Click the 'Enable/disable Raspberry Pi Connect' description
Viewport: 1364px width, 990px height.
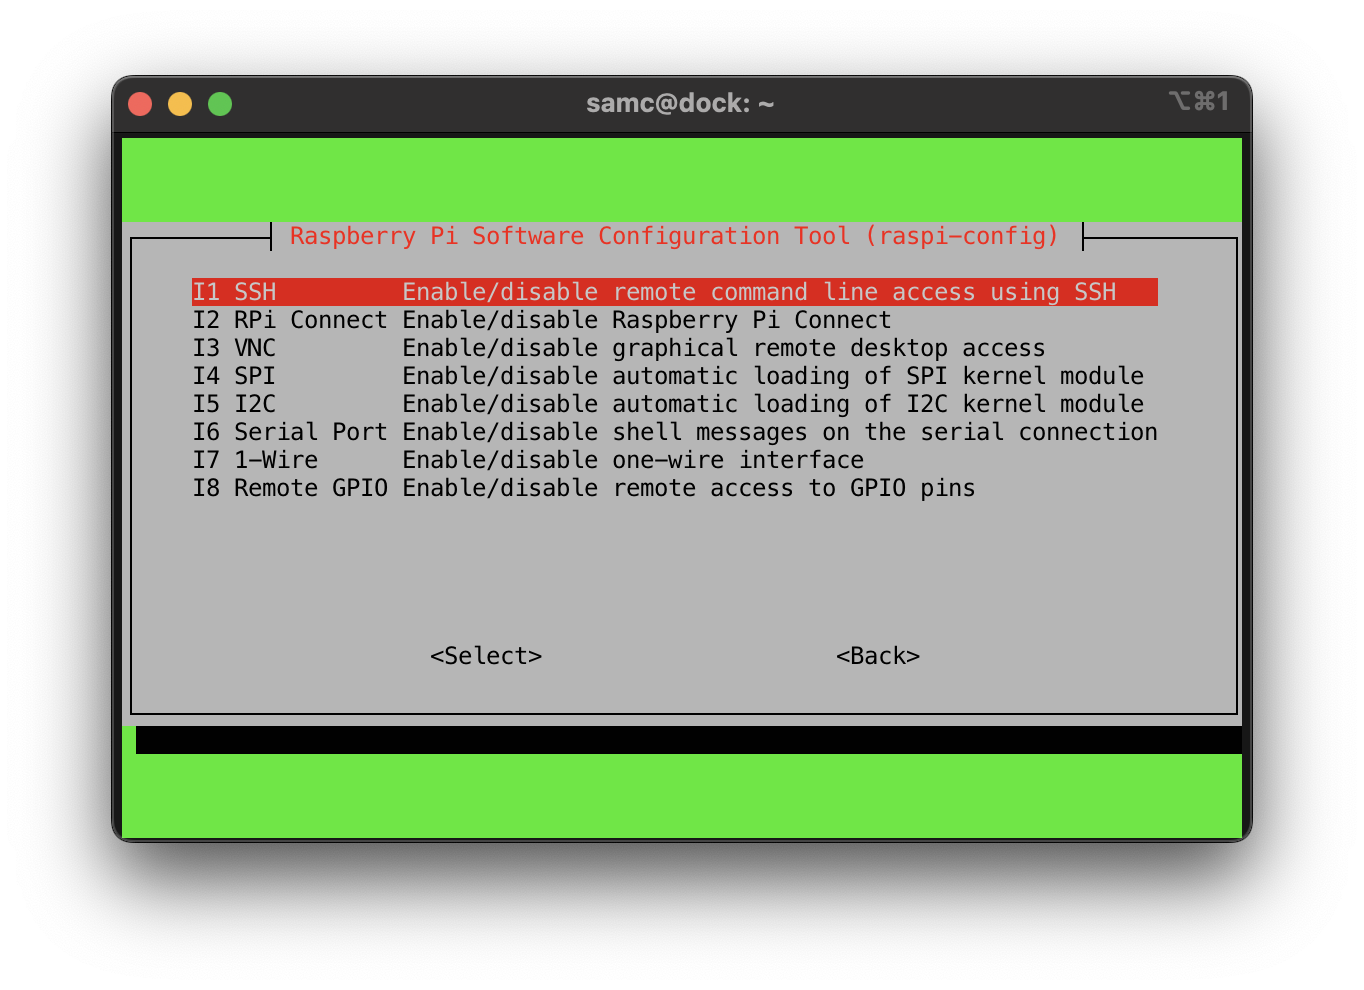pyautogui.click(x=647, y=320)
